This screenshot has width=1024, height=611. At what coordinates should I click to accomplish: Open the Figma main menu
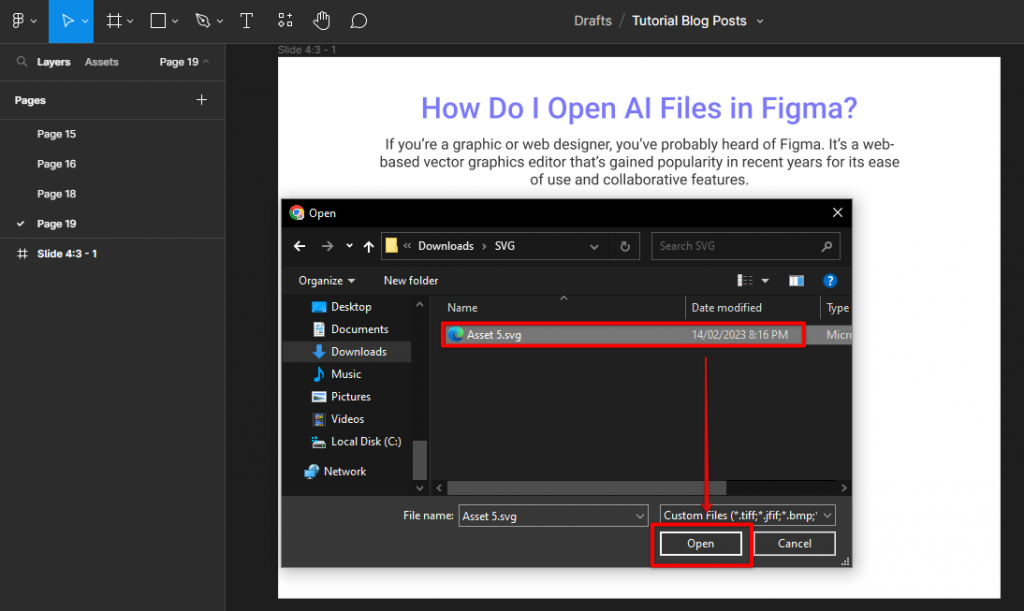(x=19, y=21)
